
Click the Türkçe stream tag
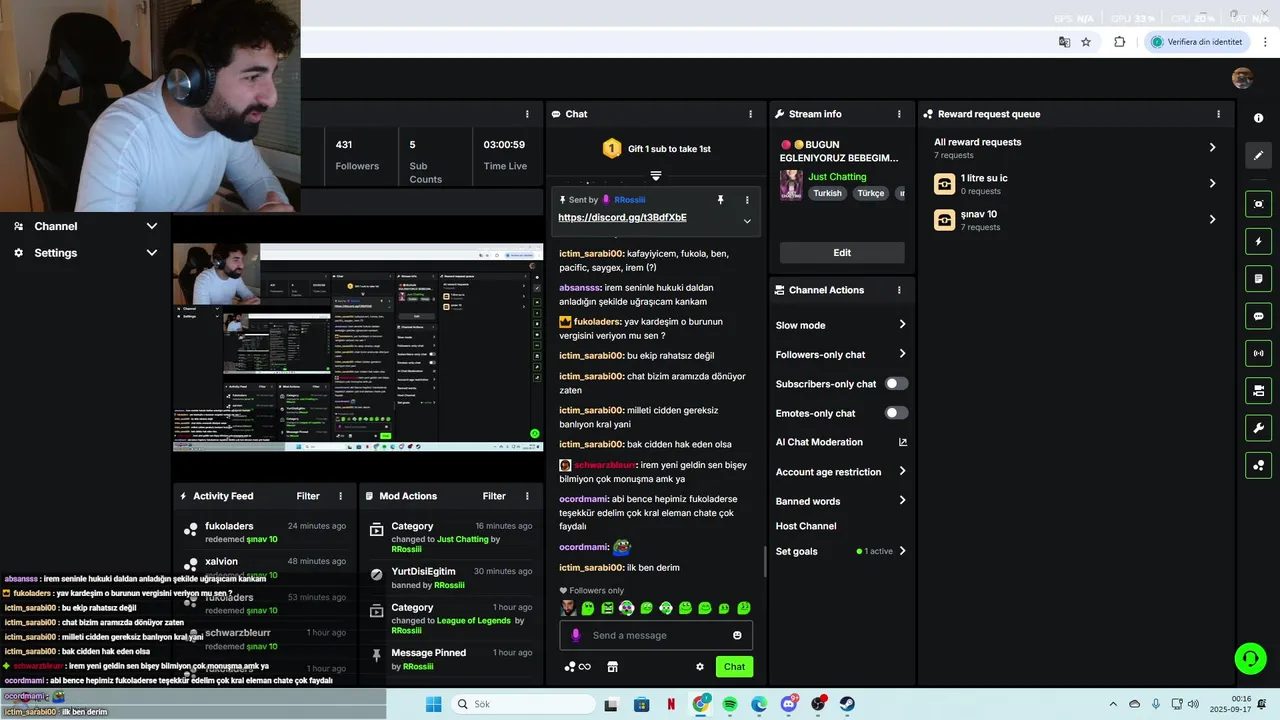871,193
